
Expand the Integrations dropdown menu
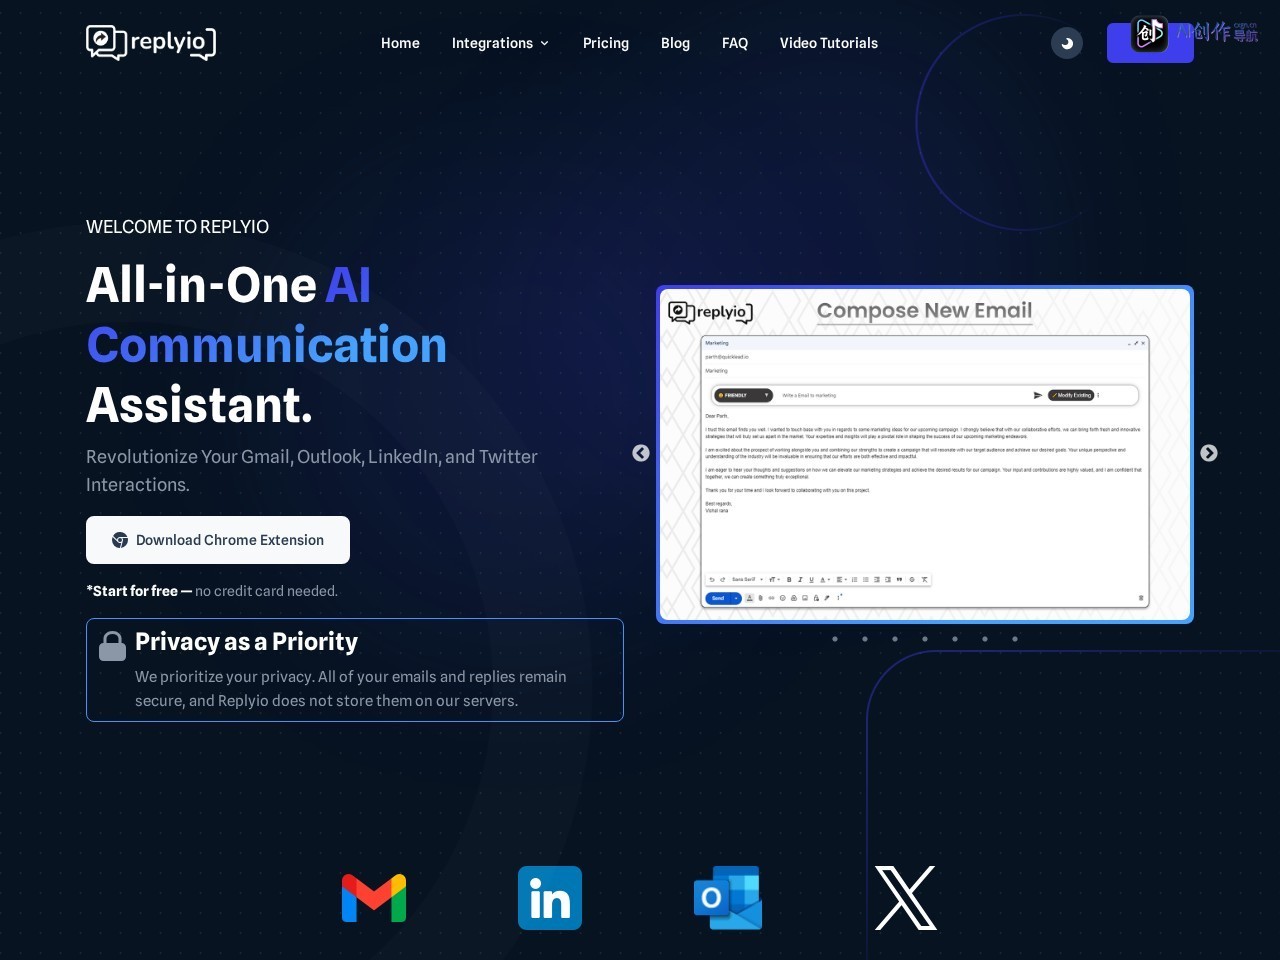(500, 43)
